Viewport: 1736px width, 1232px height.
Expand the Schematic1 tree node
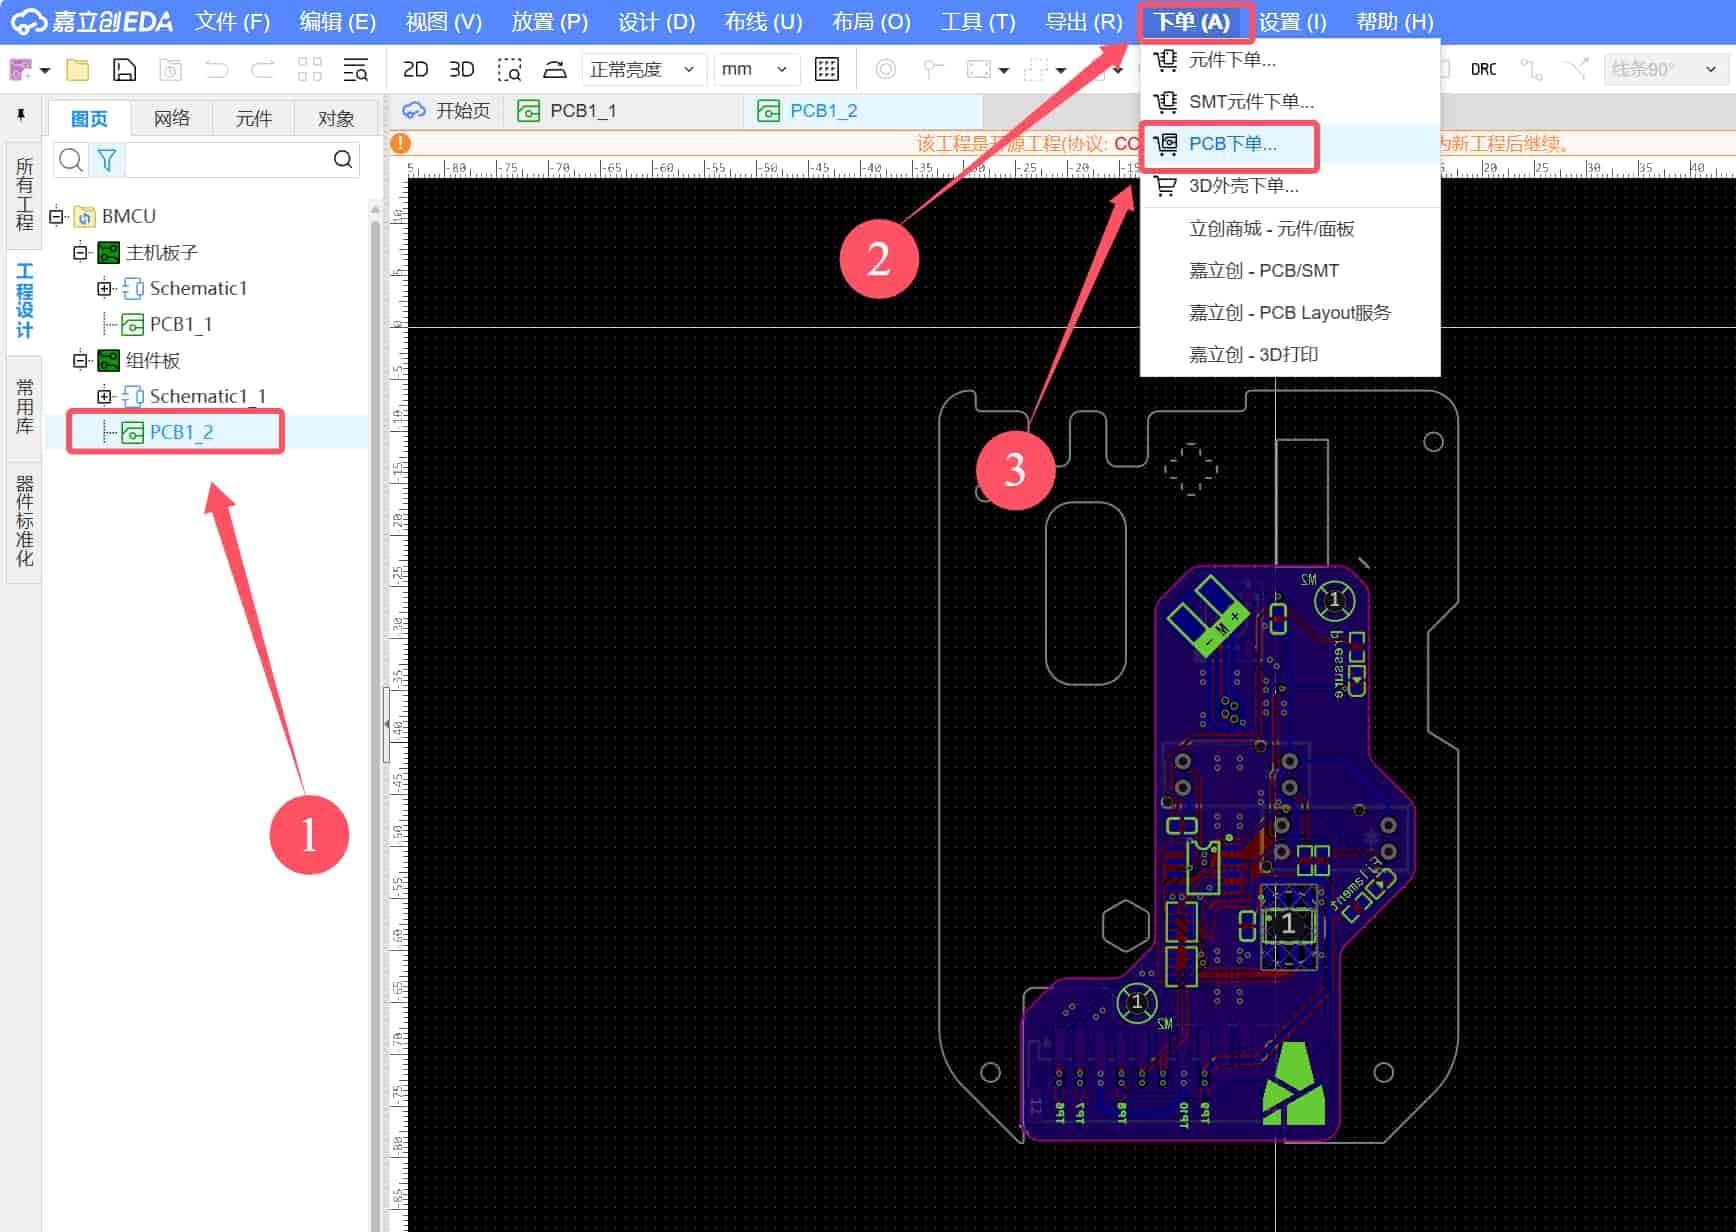pyautogui.click(x=104, y=288)
